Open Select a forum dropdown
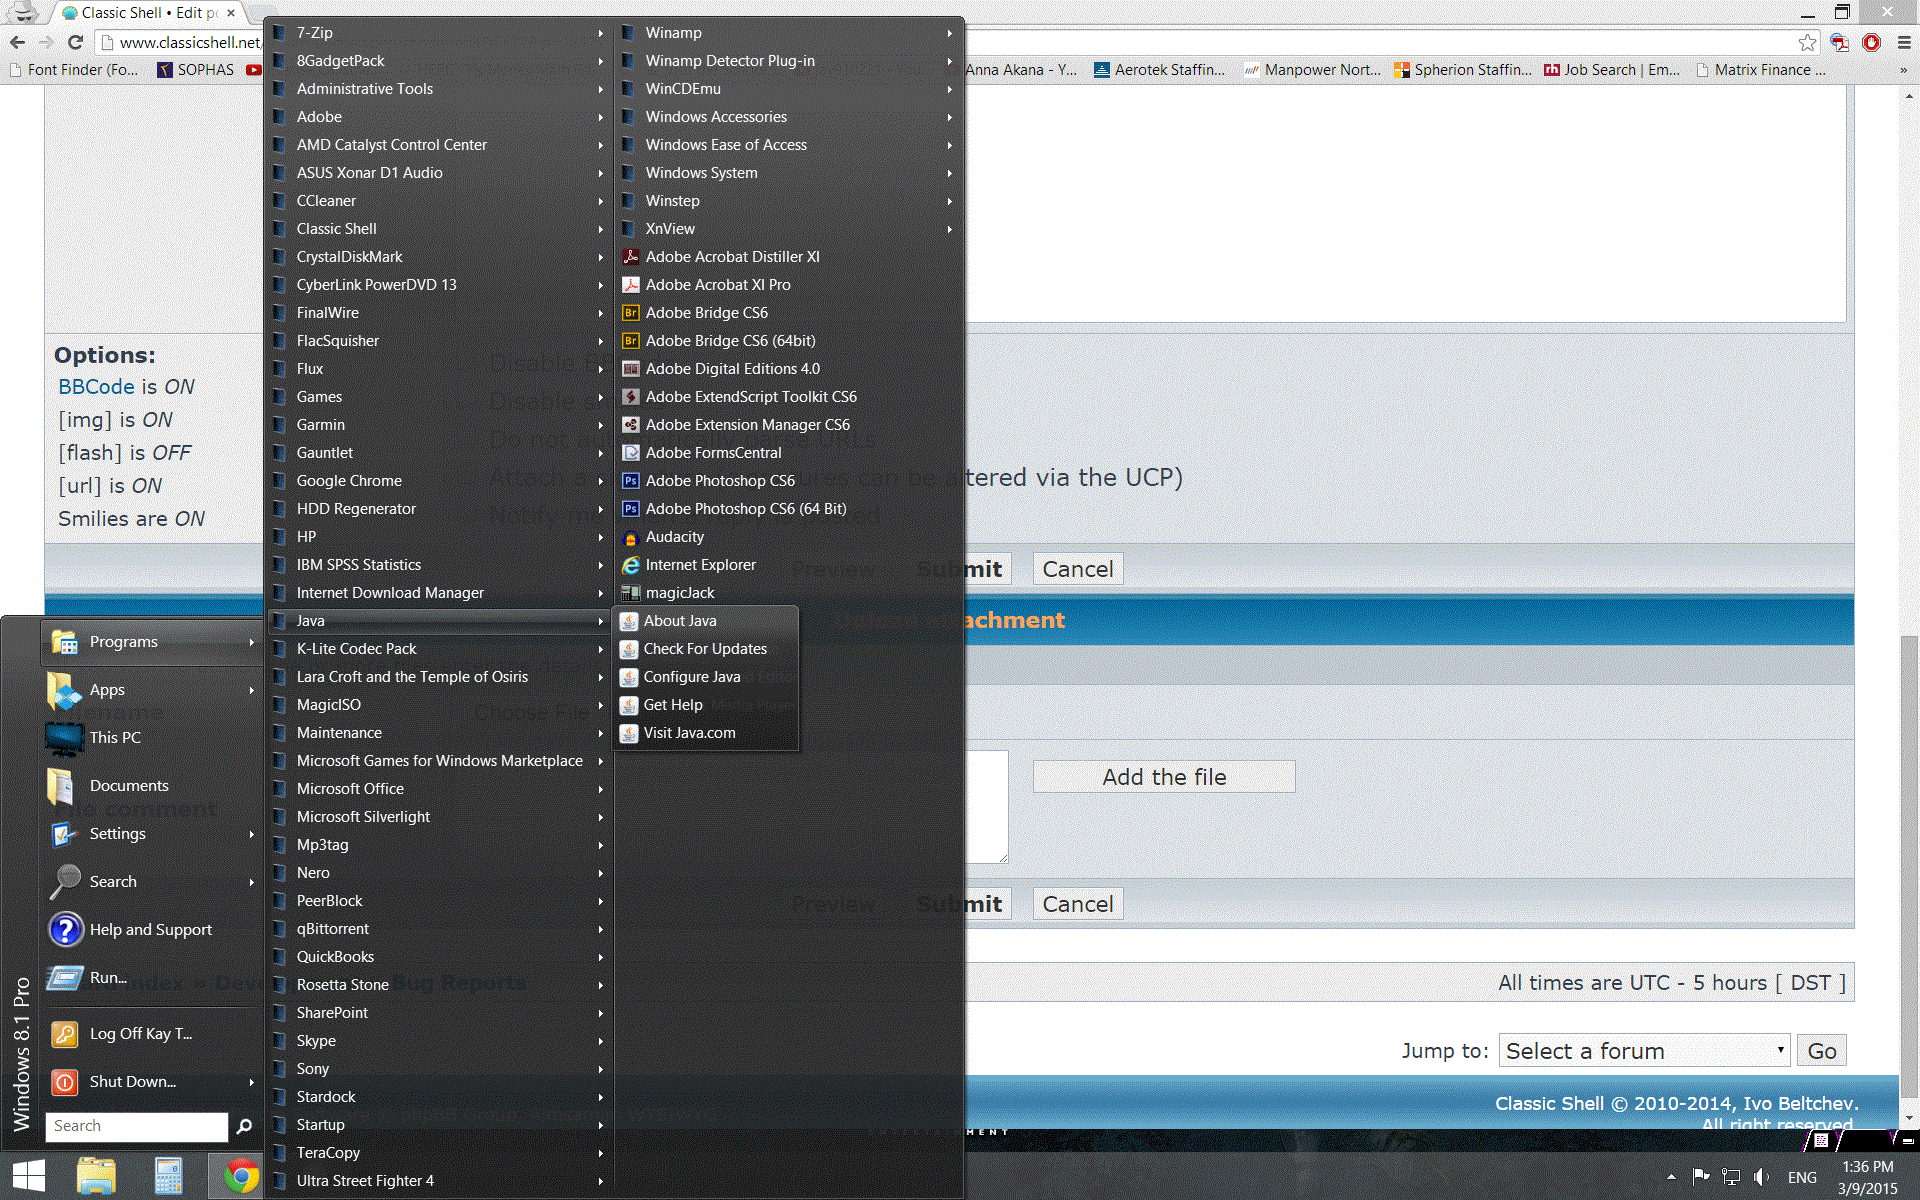This screenshot has width=1920, height=1200. (1644, 1051)
